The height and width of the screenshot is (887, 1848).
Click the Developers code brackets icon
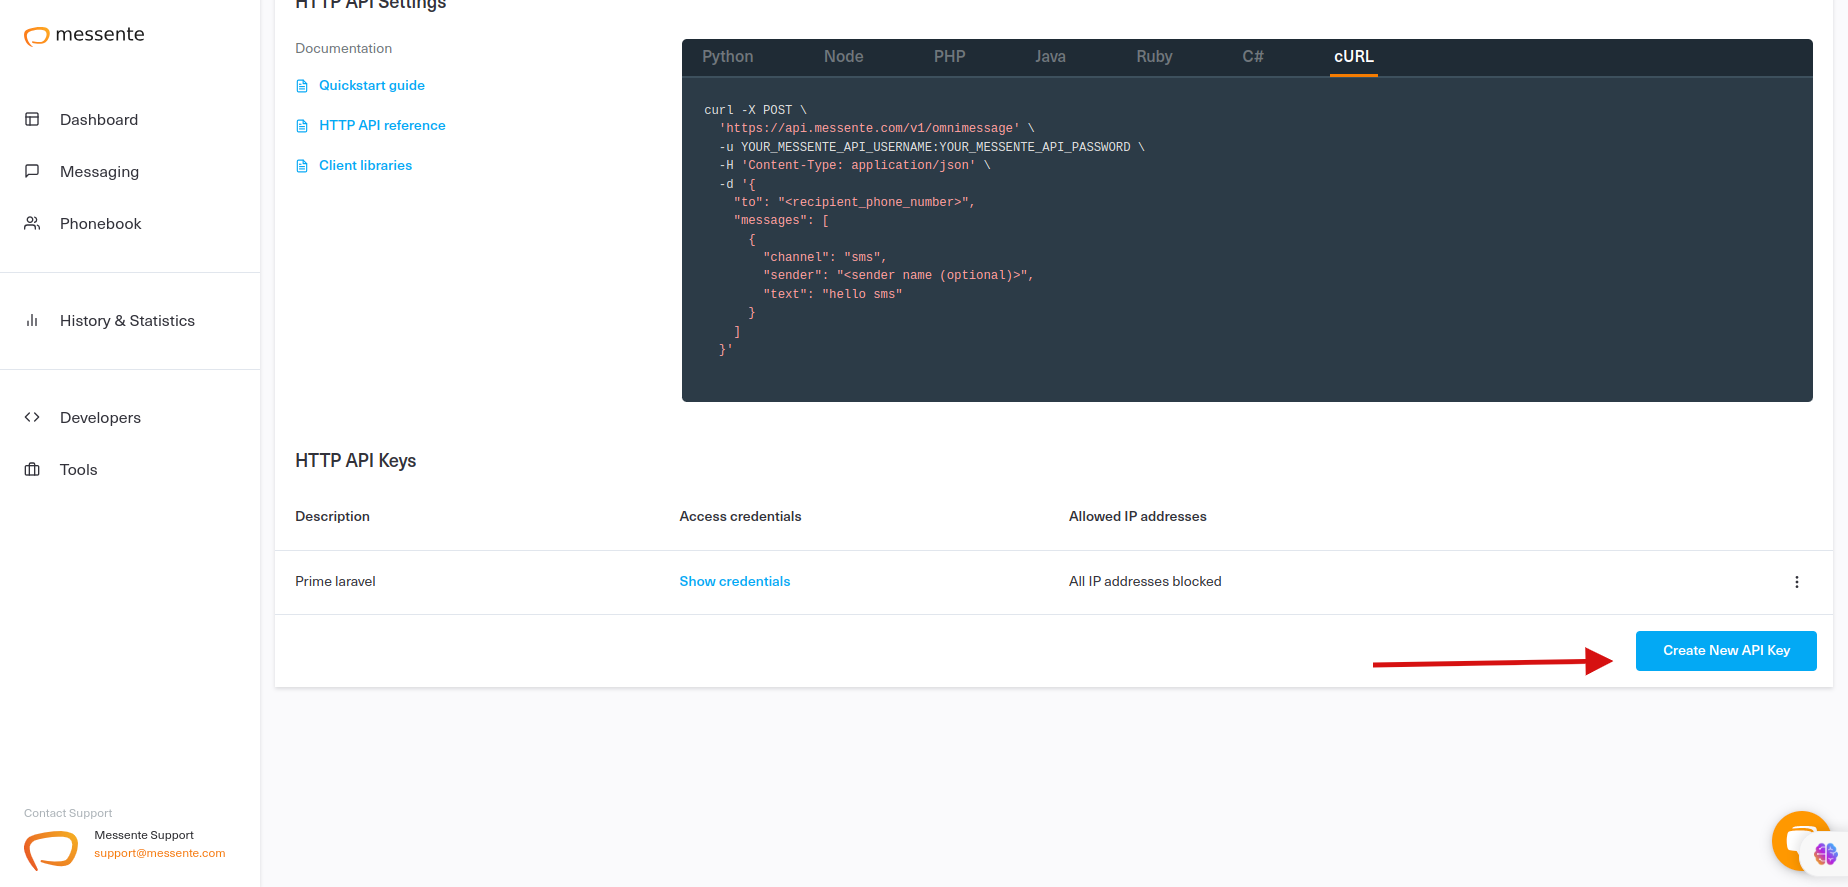[x=32, y=417]
